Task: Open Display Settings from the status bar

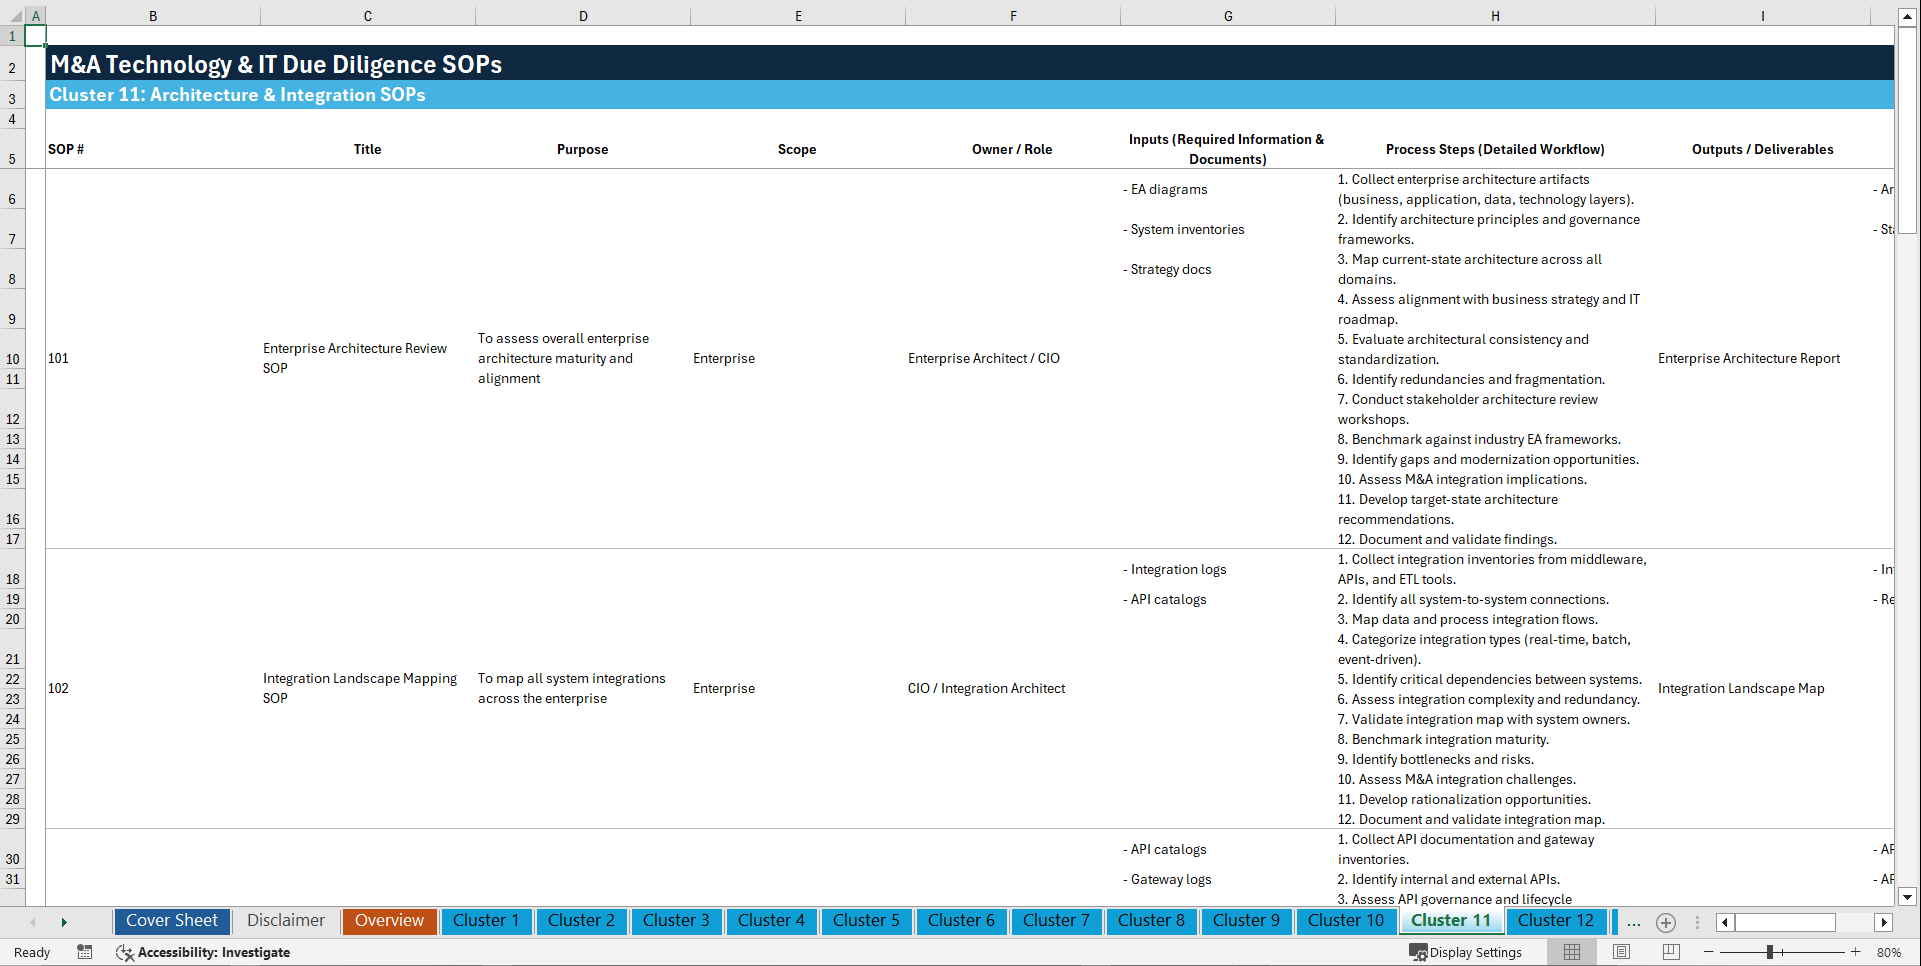Action: pos(1466,952)
